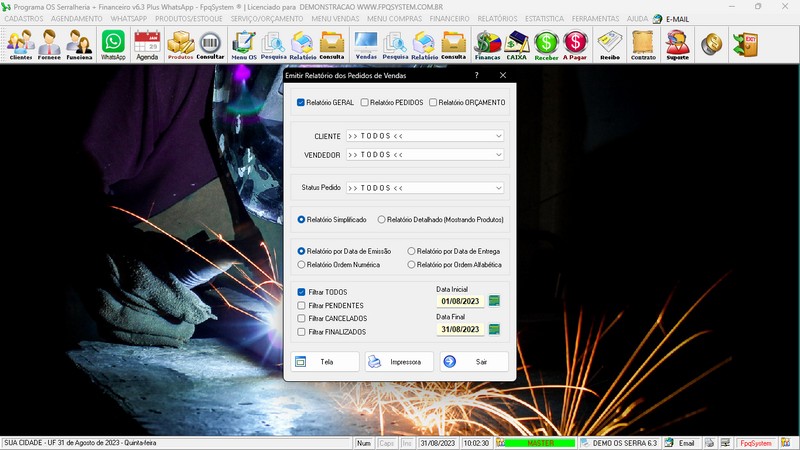Open the Finanças toolbar icon
Screen dimensions: 800x450
tap(487, 44)
